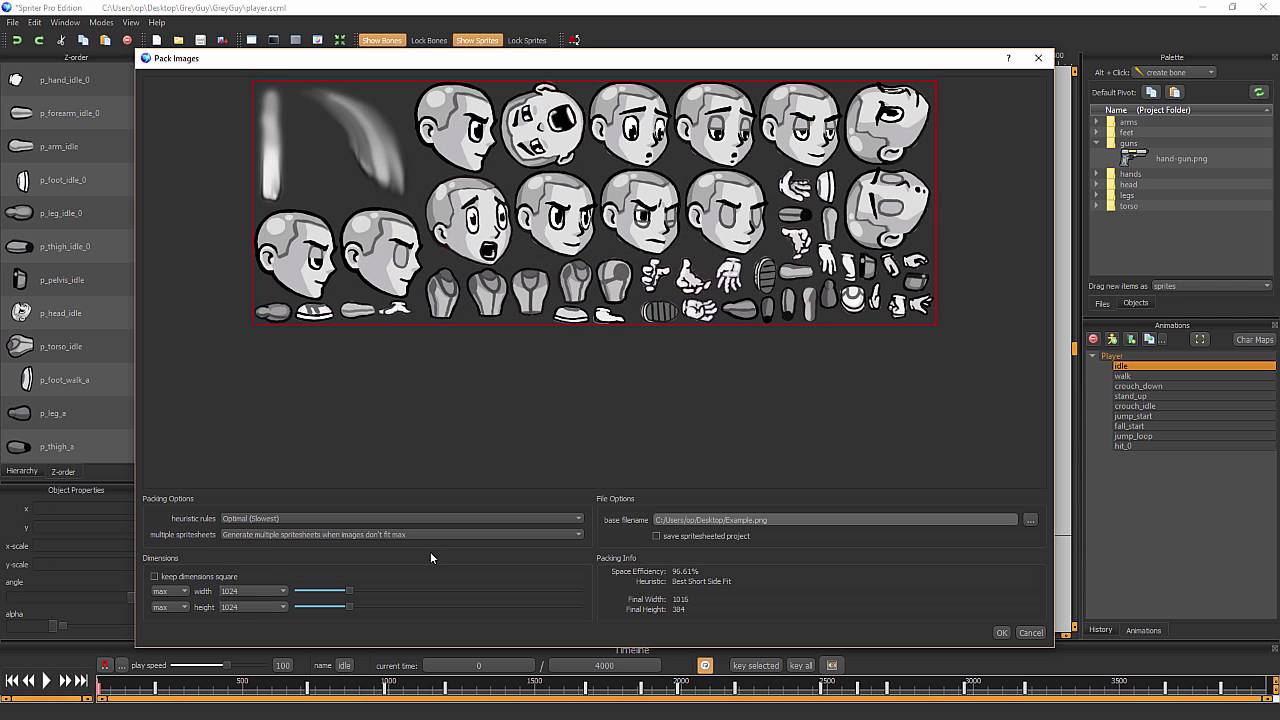The image size is (1280, 720).
Task: Click the Default Pivot copy icon
Action: point(1152,92)
